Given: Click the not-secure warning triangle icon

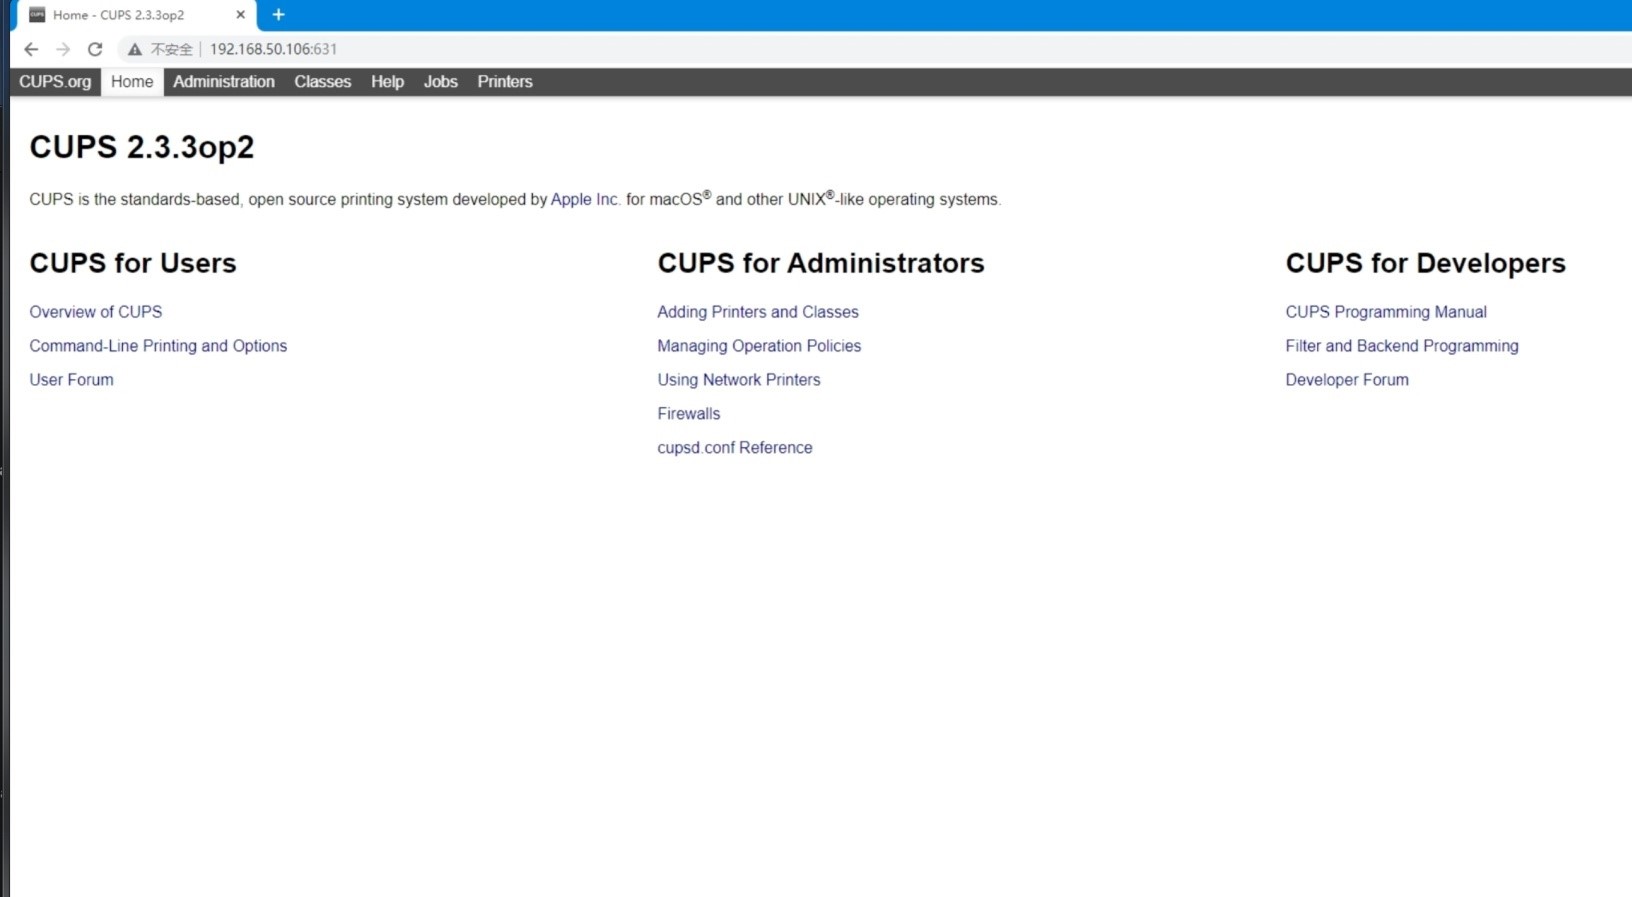Looking at the screenshot, I should tap(135, 49).
